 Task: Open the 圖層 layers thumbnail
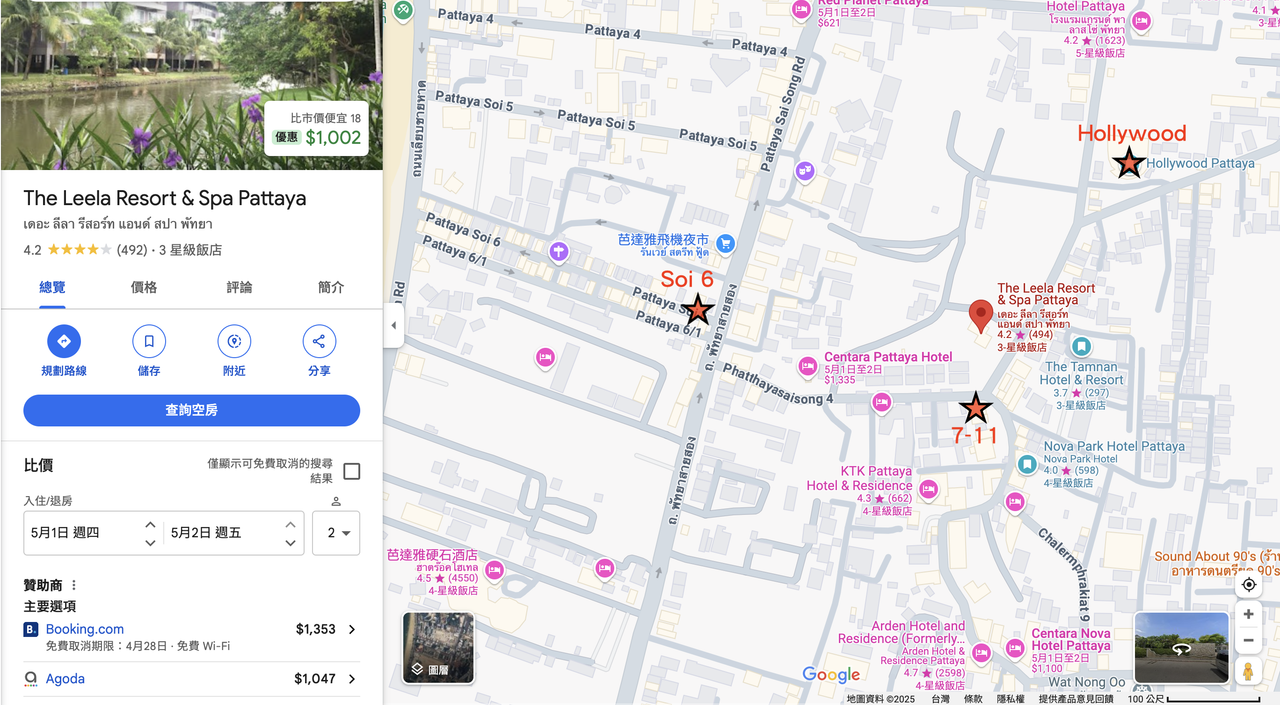pos(438,647)
